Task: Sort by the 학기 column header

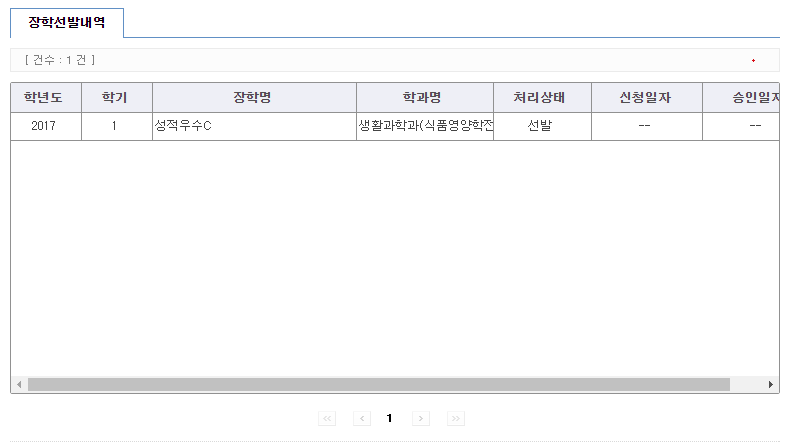Action: tap(117, 97)
